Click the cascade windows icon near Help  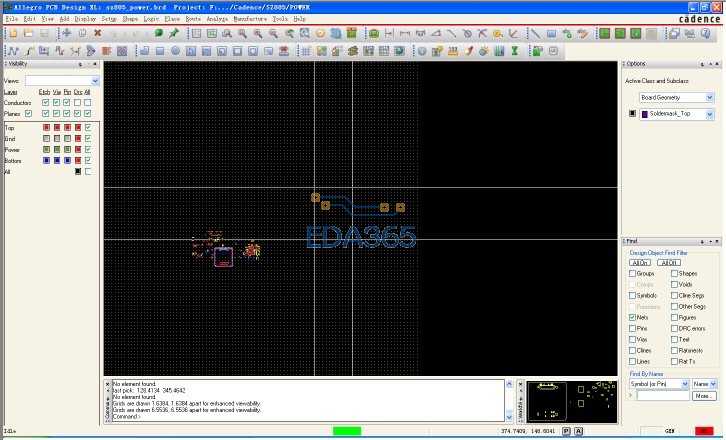[675, 33]
